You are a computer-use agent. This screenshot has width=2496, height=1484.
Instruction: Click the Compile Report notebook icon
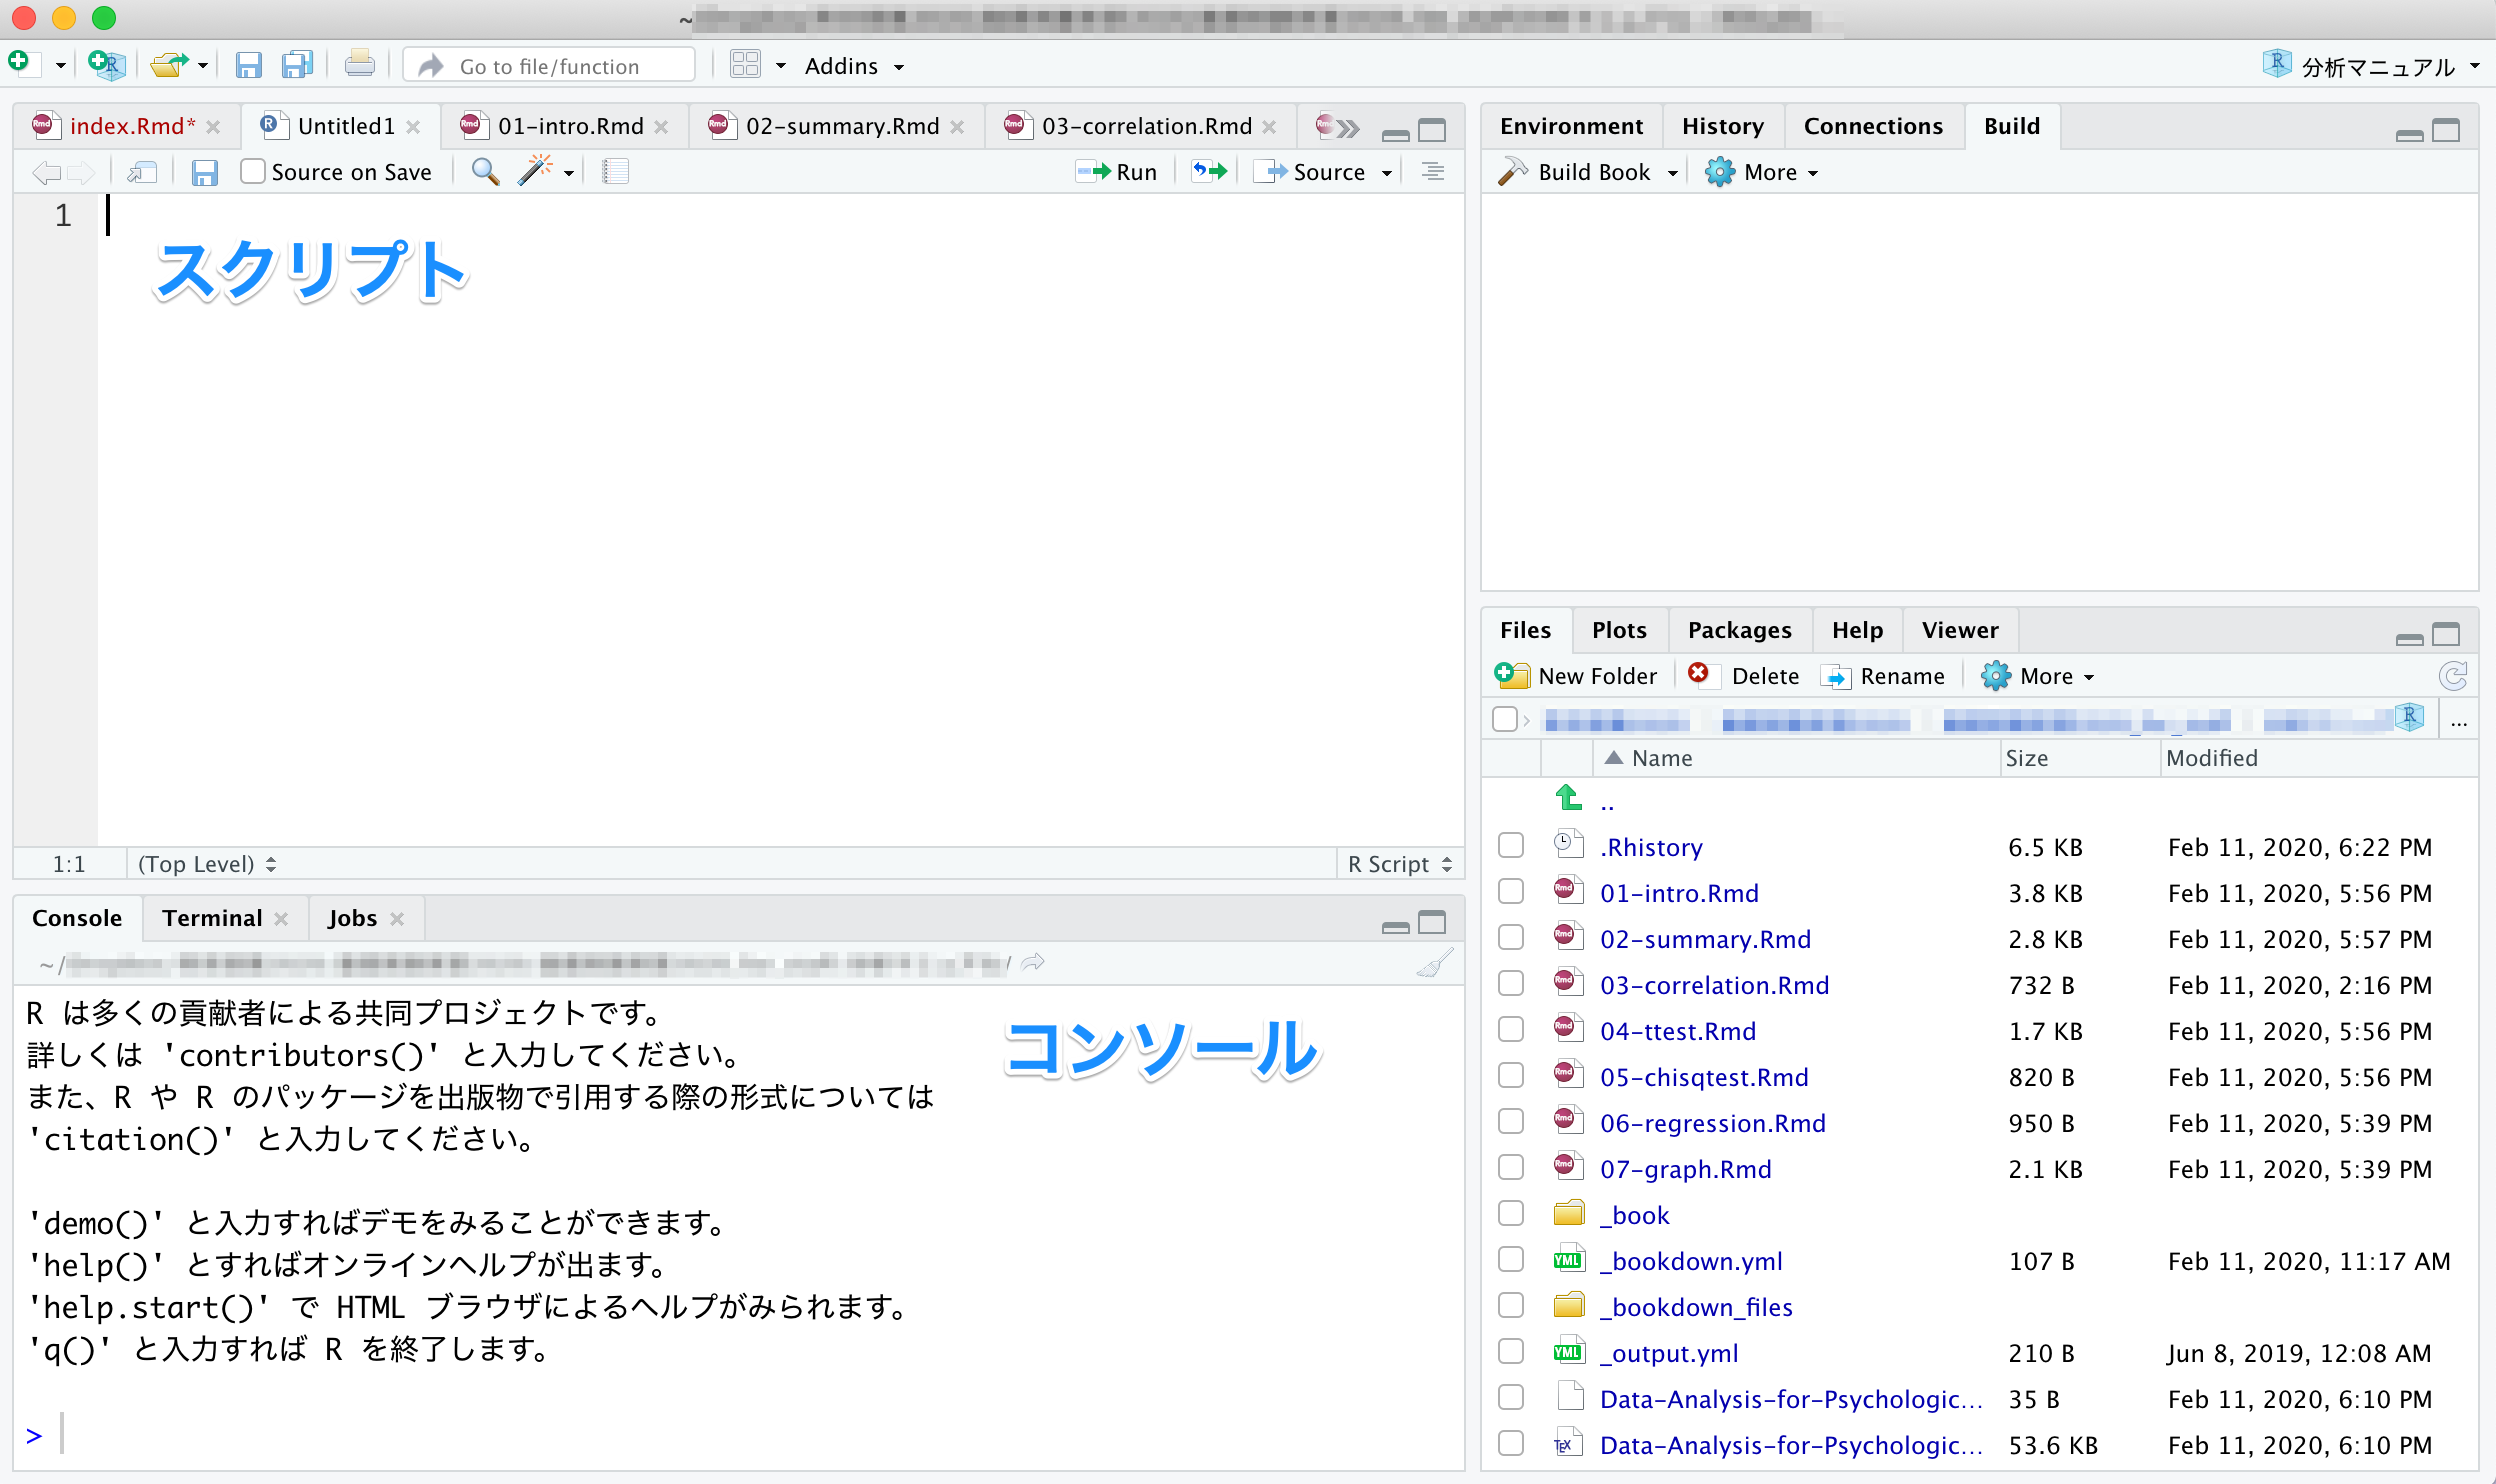[x=615, y=172]
